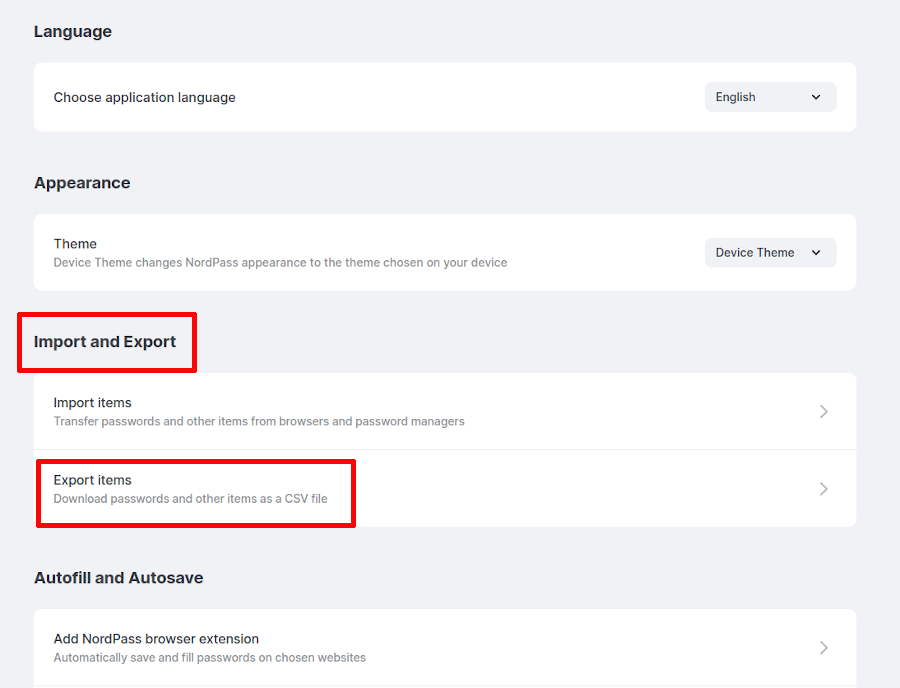900x688 pixels.
Task: Click the chevron next to Import items
Action: click(x=824, y=411)
